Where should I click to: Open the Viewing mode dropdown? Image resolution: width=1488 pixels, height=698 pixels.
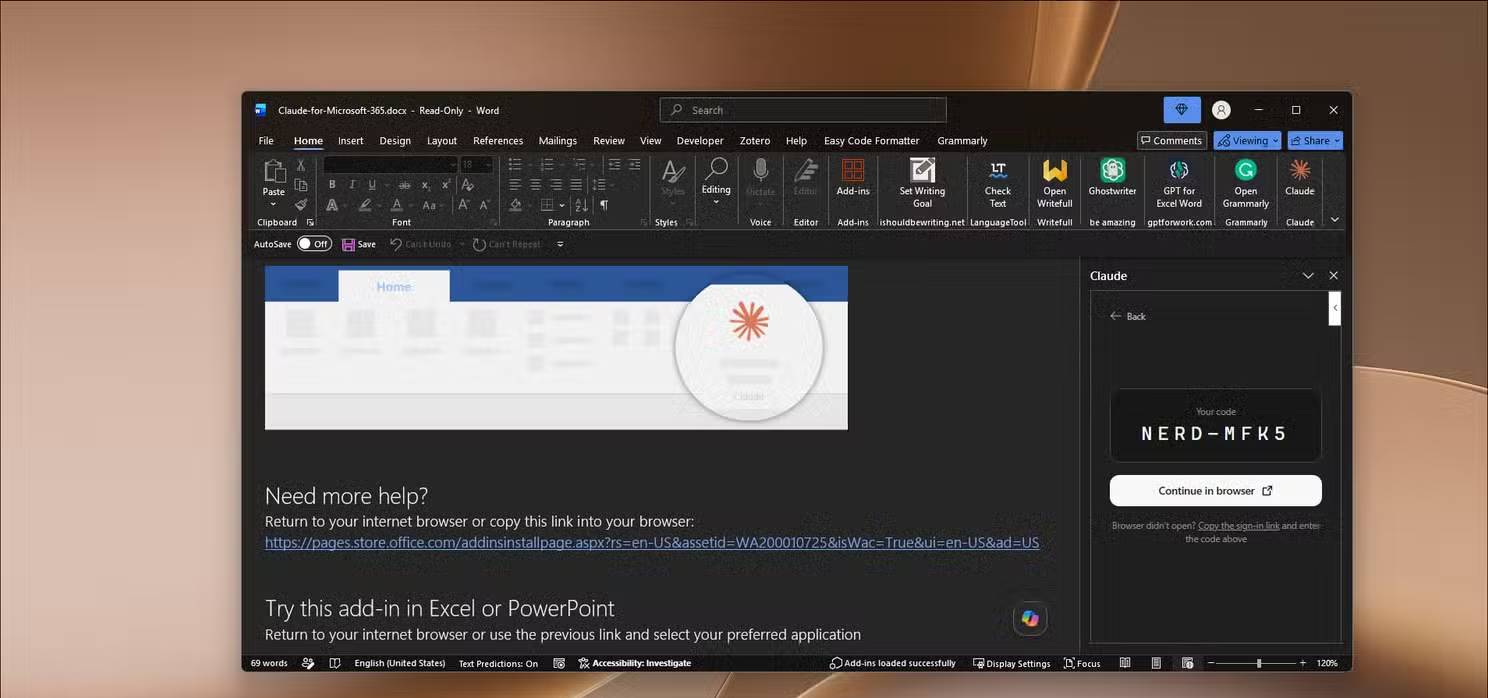[1247, 141]
